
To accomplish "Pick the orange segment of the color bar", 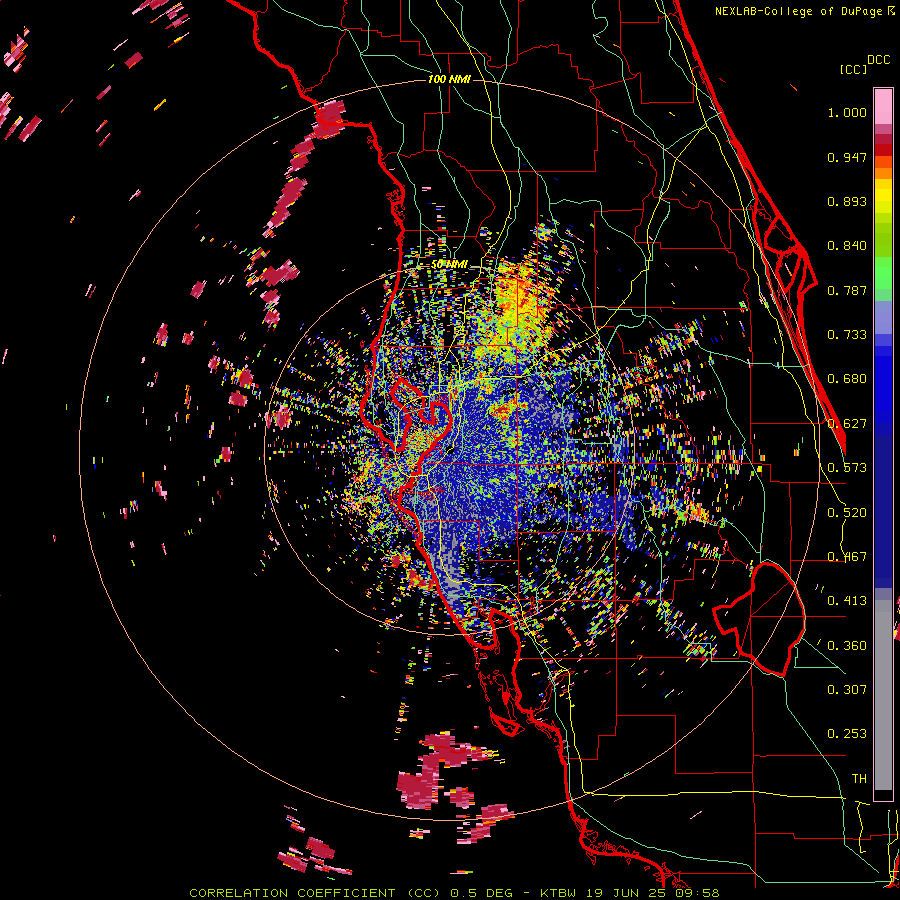I will point(883,173).
